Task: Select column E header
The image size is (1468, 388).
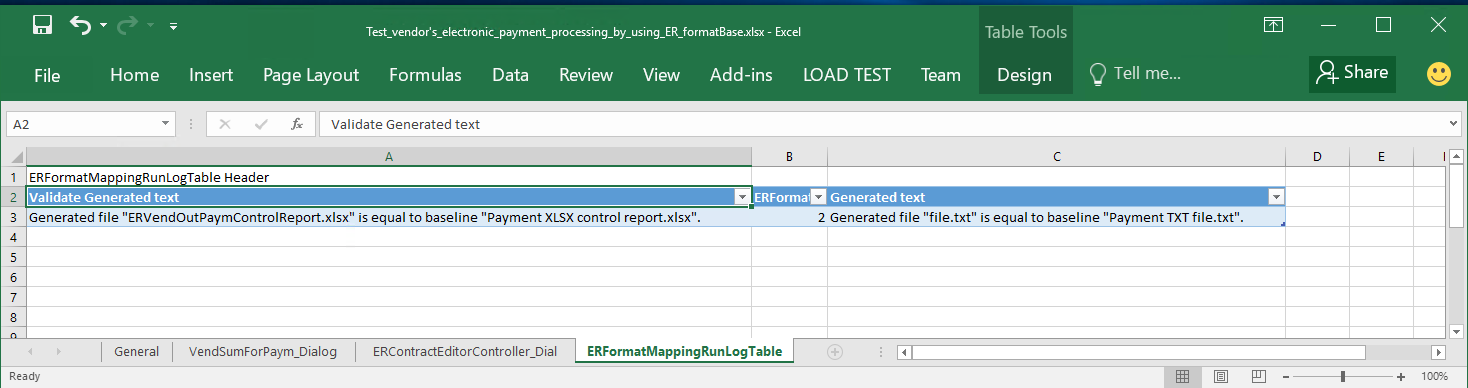Action: click(1381, 157)
